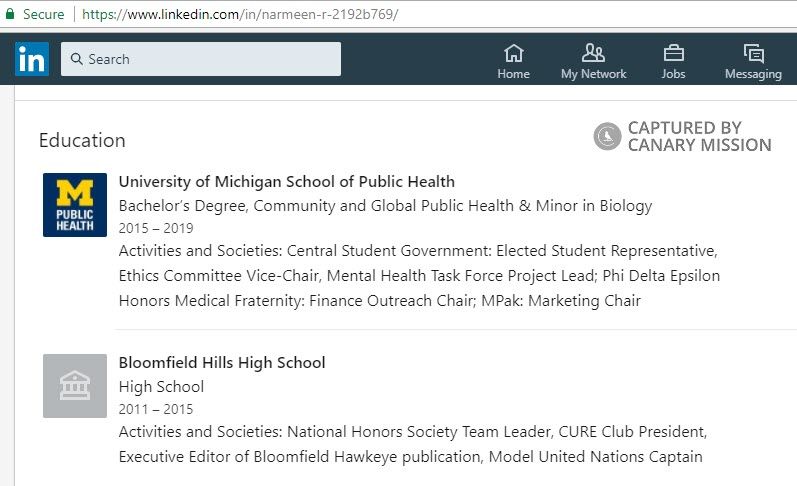Click the Canary Mission watermark logo
This screenshot has height=486, width=797.
pos(607,137)
